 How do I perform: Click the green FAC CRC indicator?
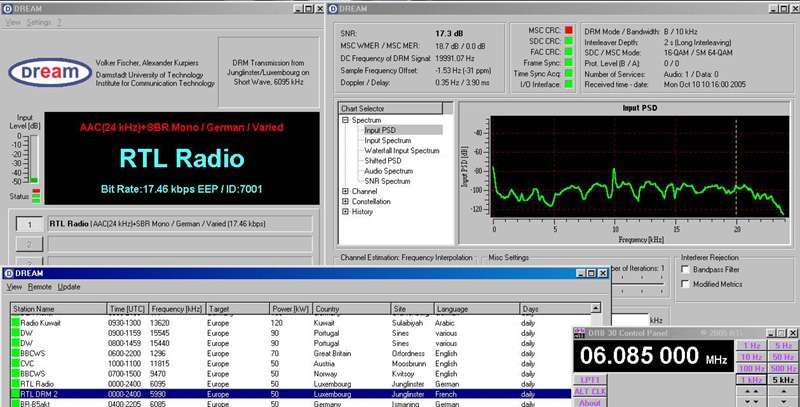pos(568,52)
